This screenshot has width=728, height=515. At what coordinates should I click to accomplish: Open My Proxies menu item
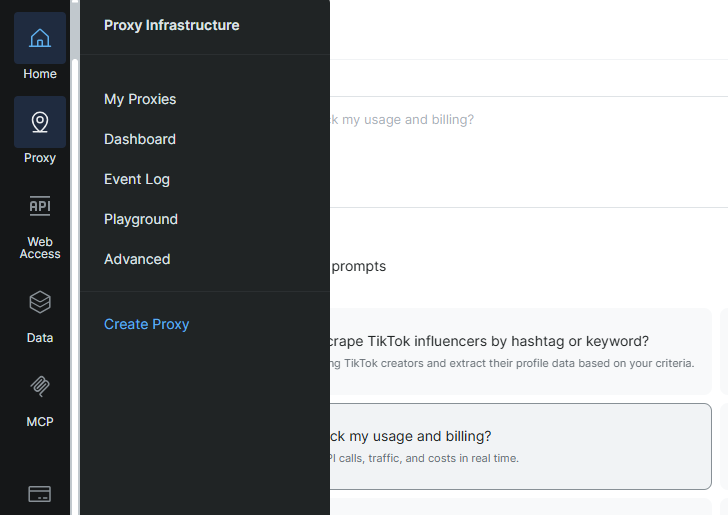click(140, 99)
